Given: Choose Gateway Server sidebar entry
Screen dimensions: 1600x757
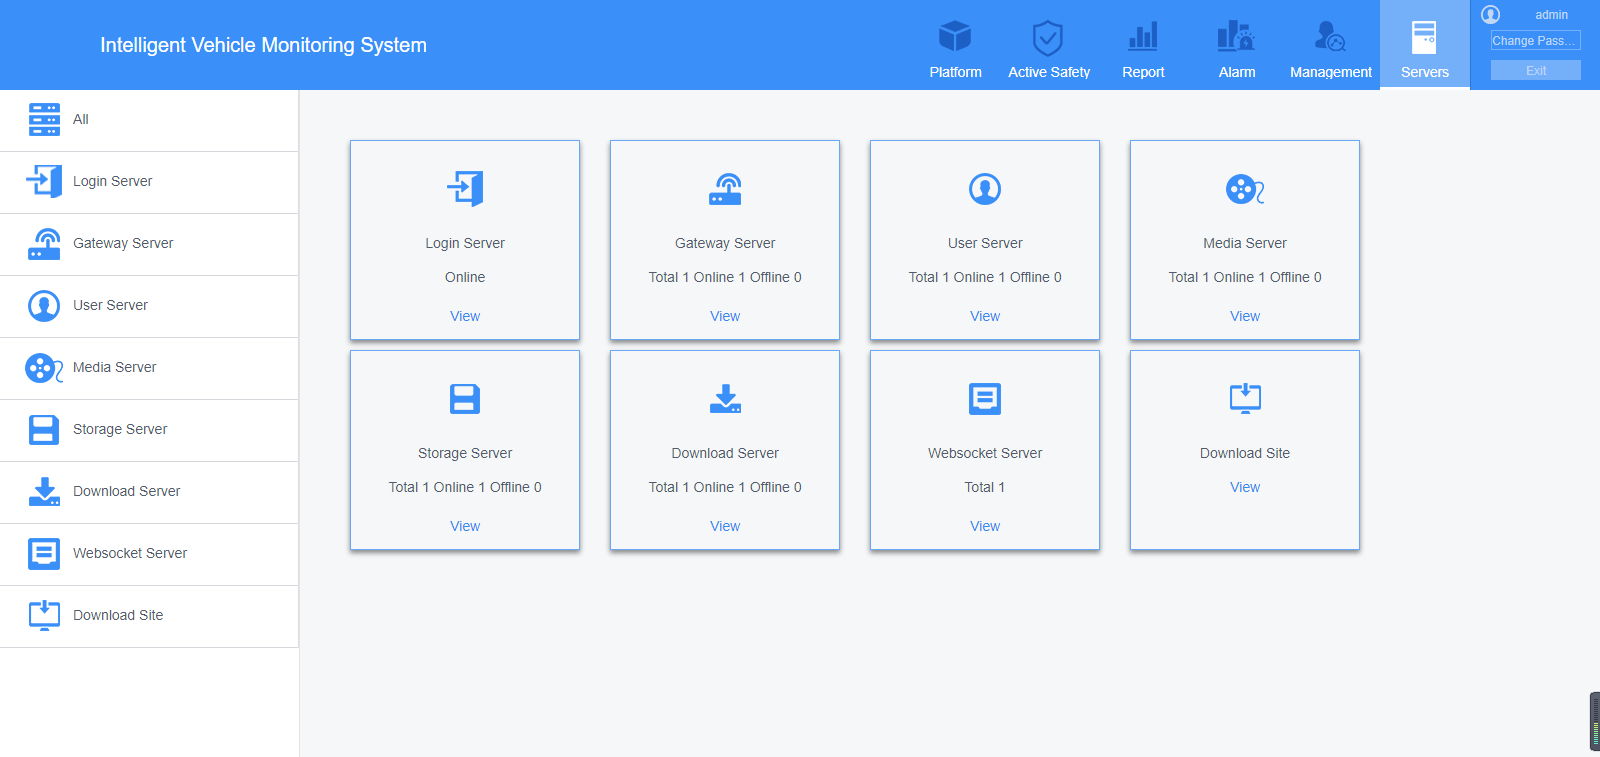Looking at the screenshot, I should 149,244.
